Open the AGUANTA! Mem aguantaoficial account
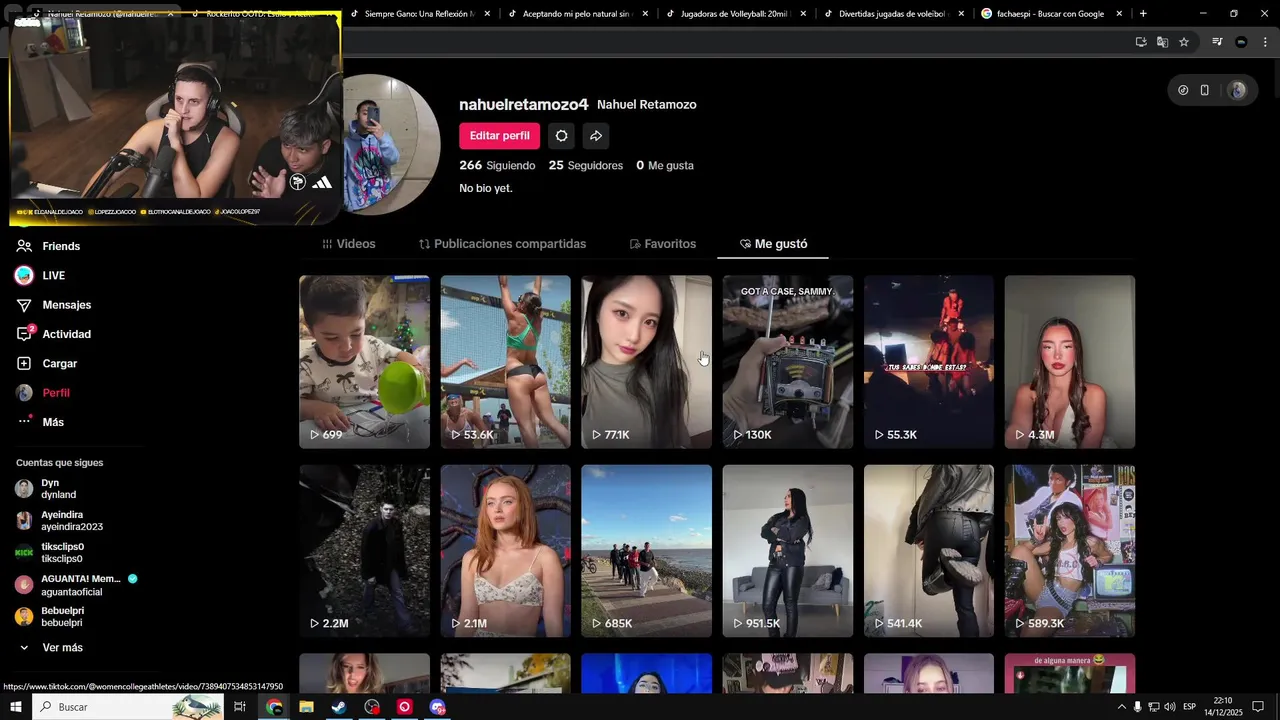 click(76, 585)
